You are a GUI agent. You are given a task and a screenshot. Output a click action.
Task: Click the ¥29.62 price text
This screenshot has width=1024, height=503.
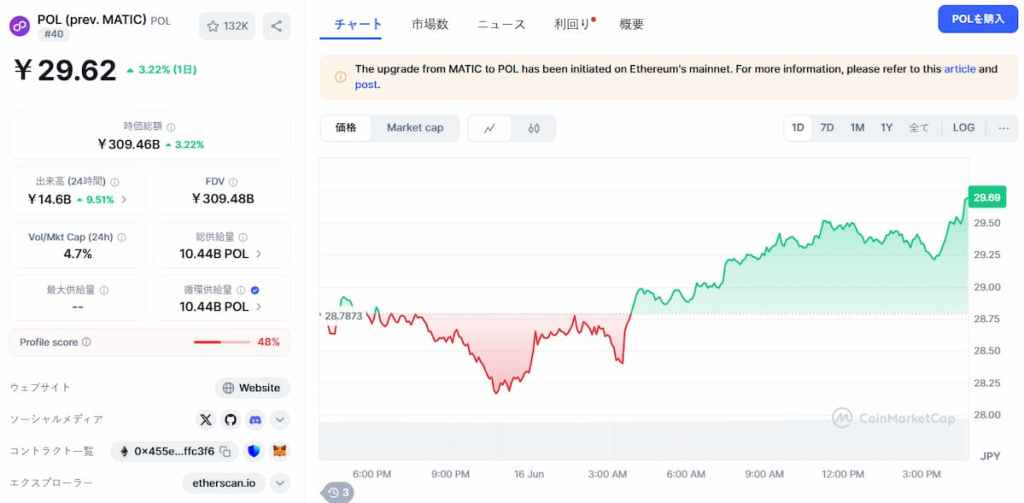tap(65, 71)
